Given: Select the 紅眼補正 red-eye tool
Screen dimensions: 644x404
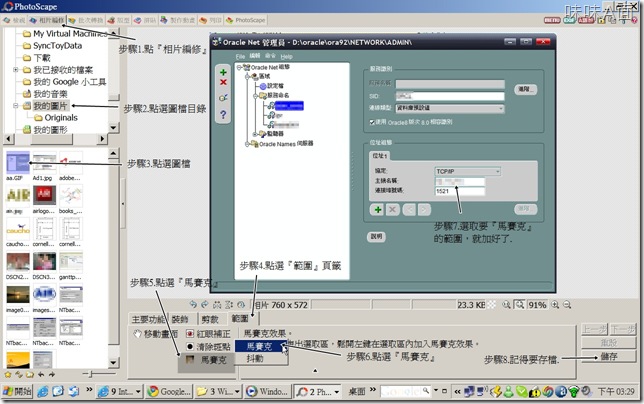Looking at the screenshot, I should [x=208, y=334].
